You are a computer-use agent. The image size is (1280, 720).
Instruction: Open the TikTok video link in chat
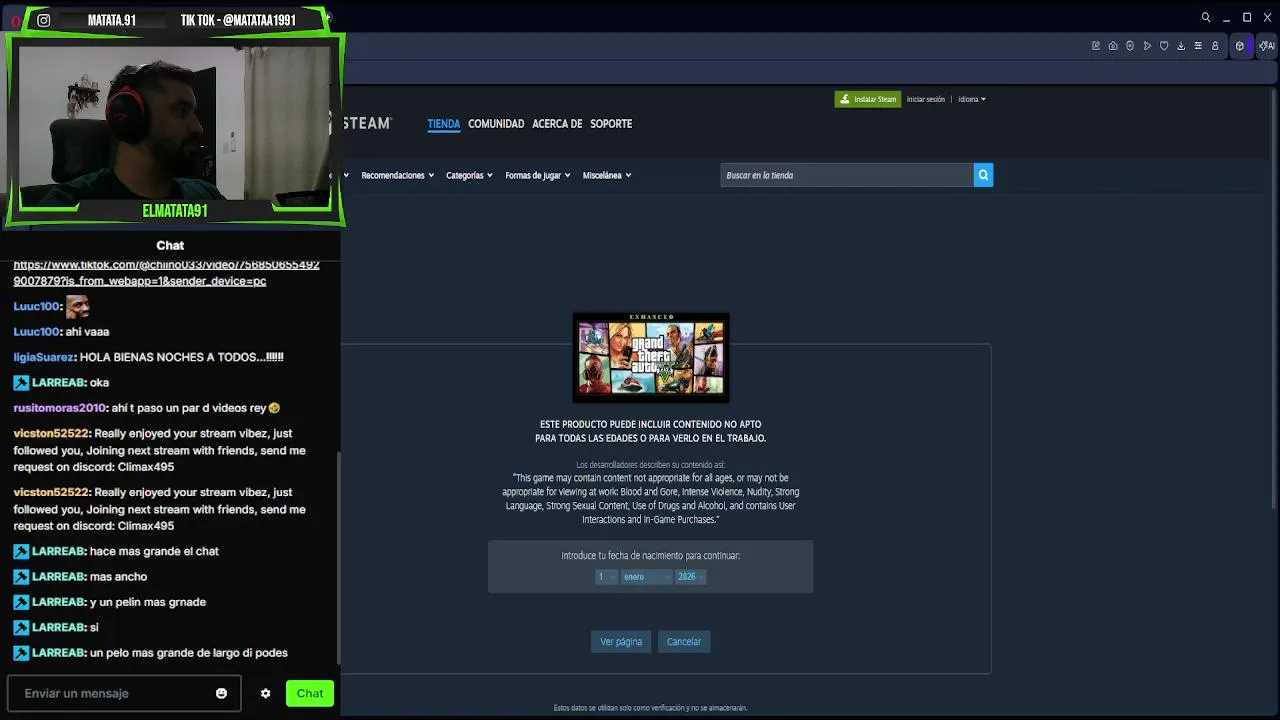pyautogui.click(x=166, y=273)
